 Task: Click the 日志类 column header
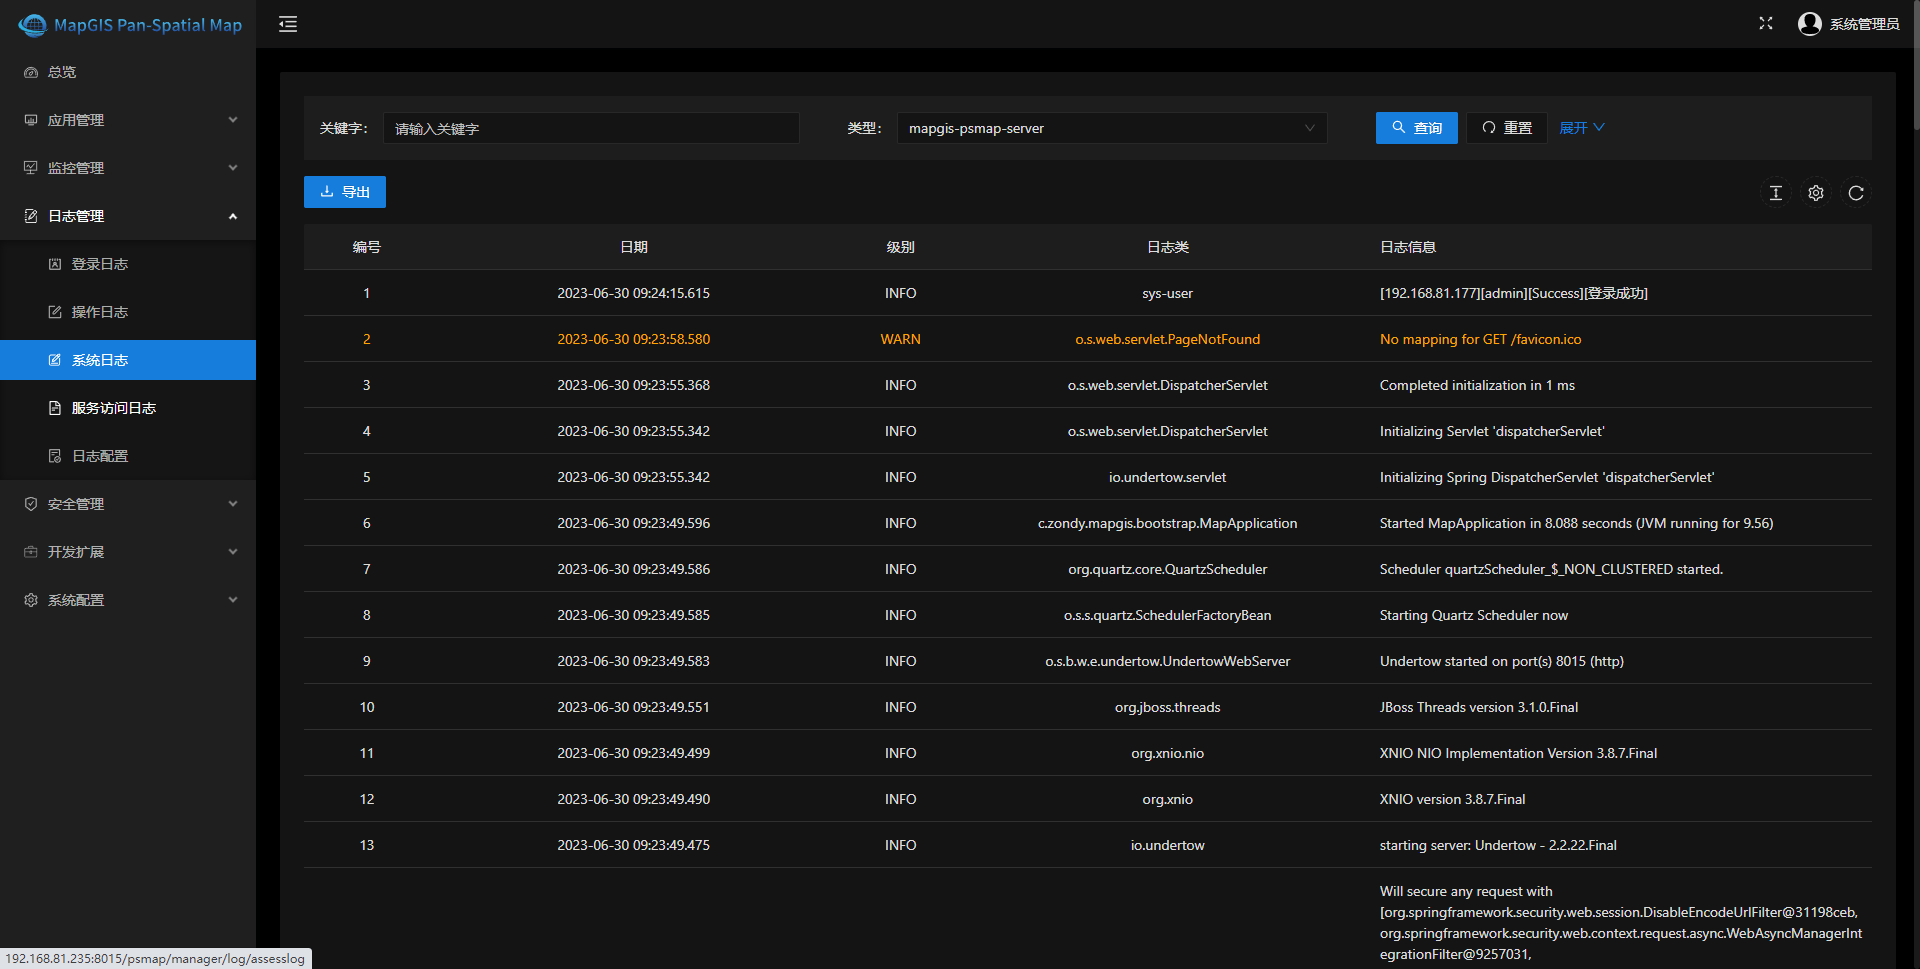[x=1168, y=247]
